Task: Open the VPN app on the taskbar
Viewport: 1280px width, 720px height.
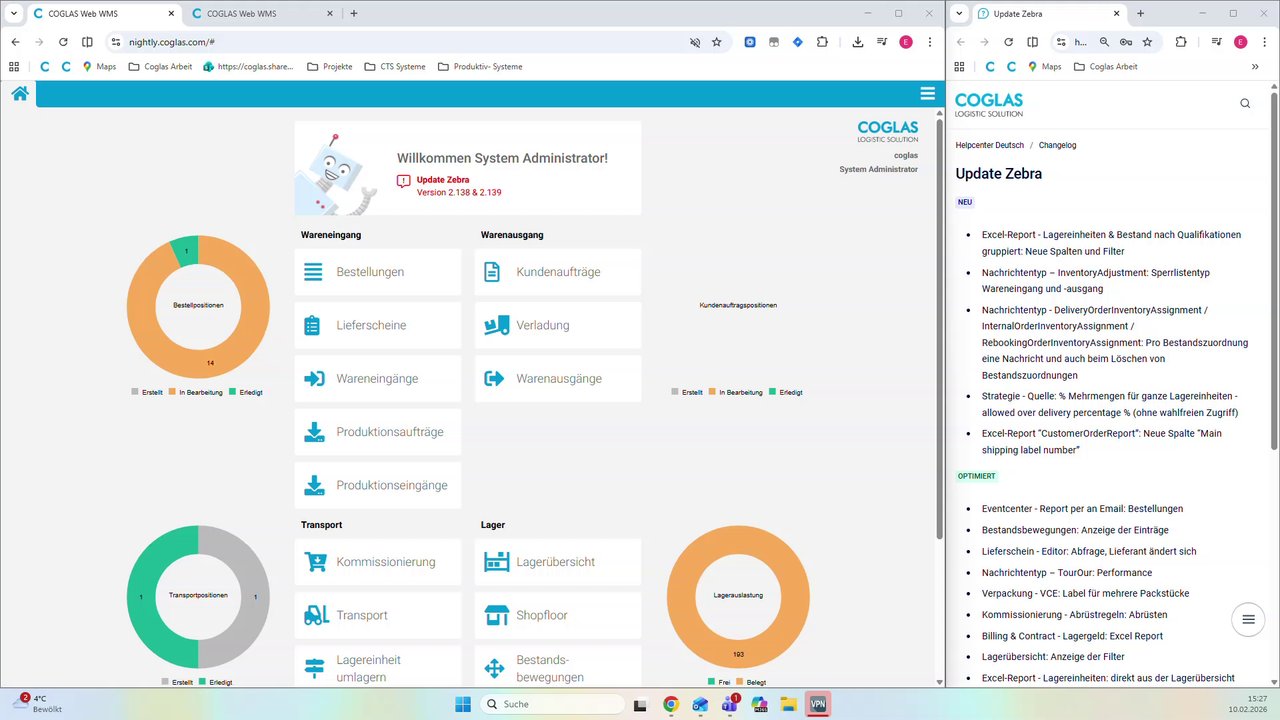Action: [x=818, y=704]
